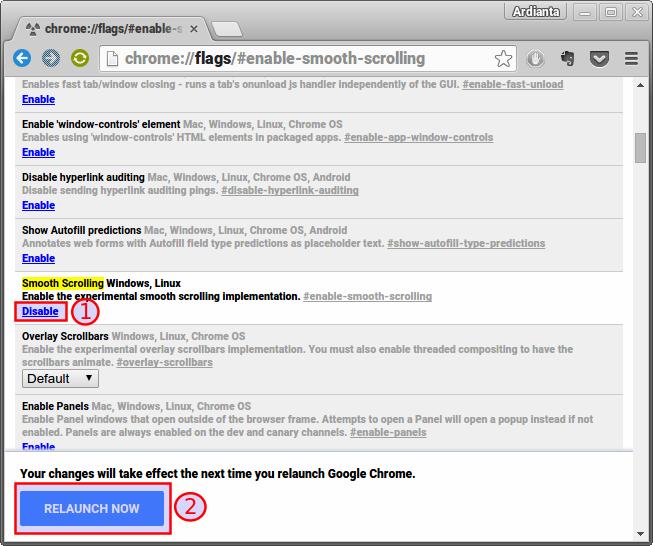The image size is (653, 546).
Task: Enable Show Autofill predictions flag
Action: pyautogui.click(x=38, y=258)
